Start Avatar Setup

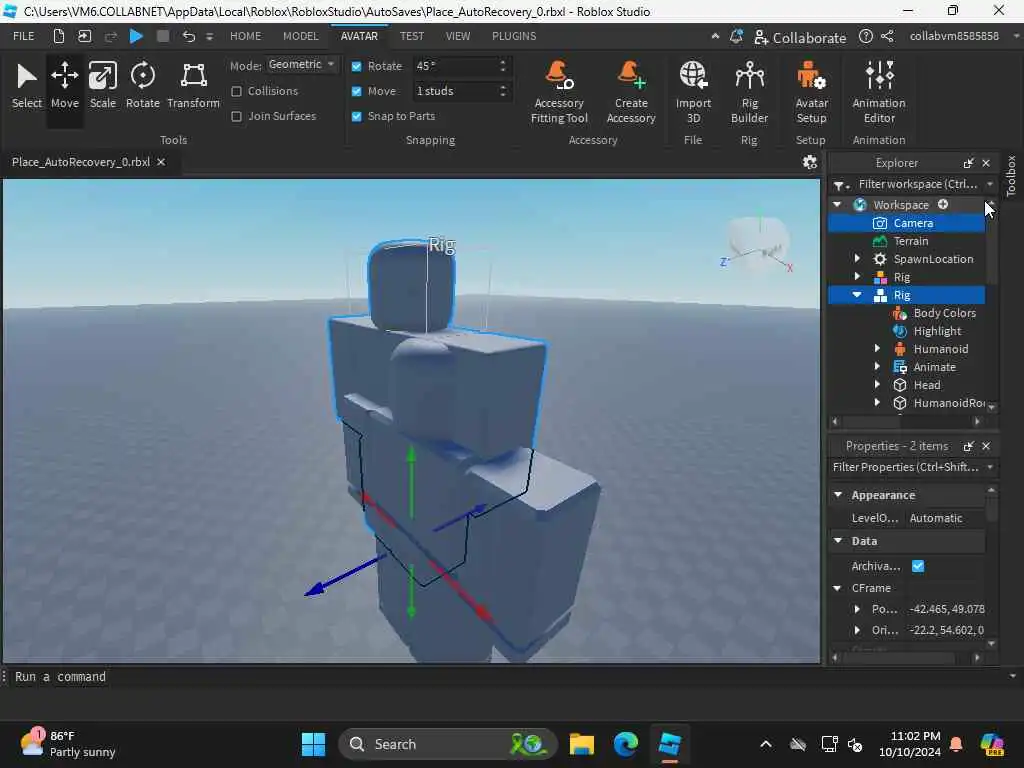(811, 92)
